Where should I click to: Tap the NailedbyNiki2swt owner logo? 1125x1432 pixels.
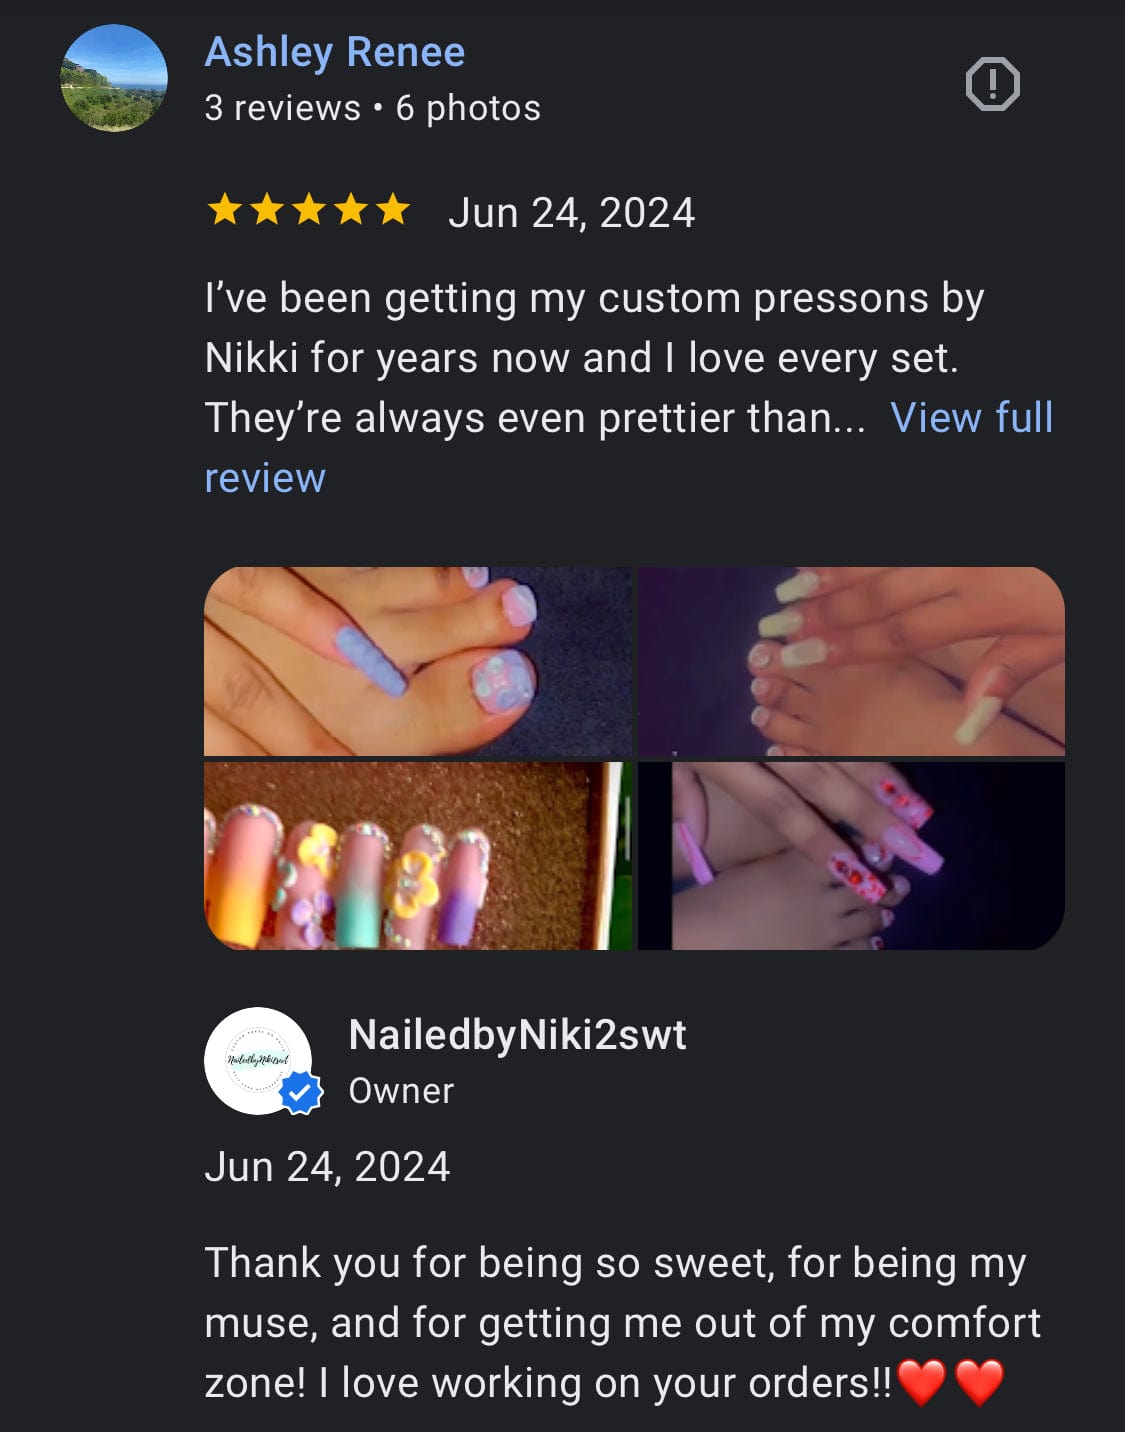pos(258,1061)
